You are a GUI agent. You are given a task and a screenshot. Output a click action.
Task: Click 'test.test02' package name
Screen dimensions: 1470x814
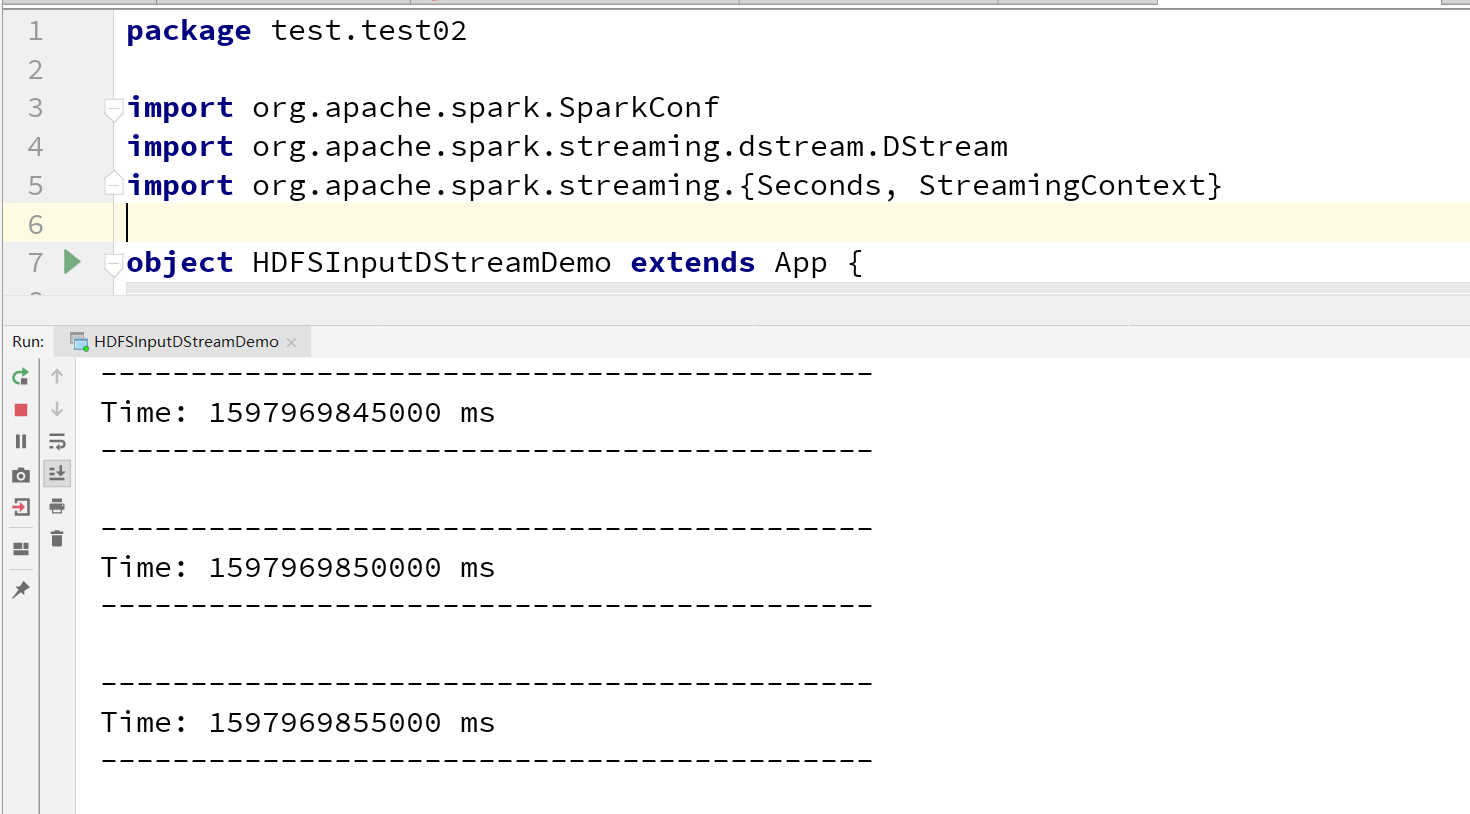(369, 30)
